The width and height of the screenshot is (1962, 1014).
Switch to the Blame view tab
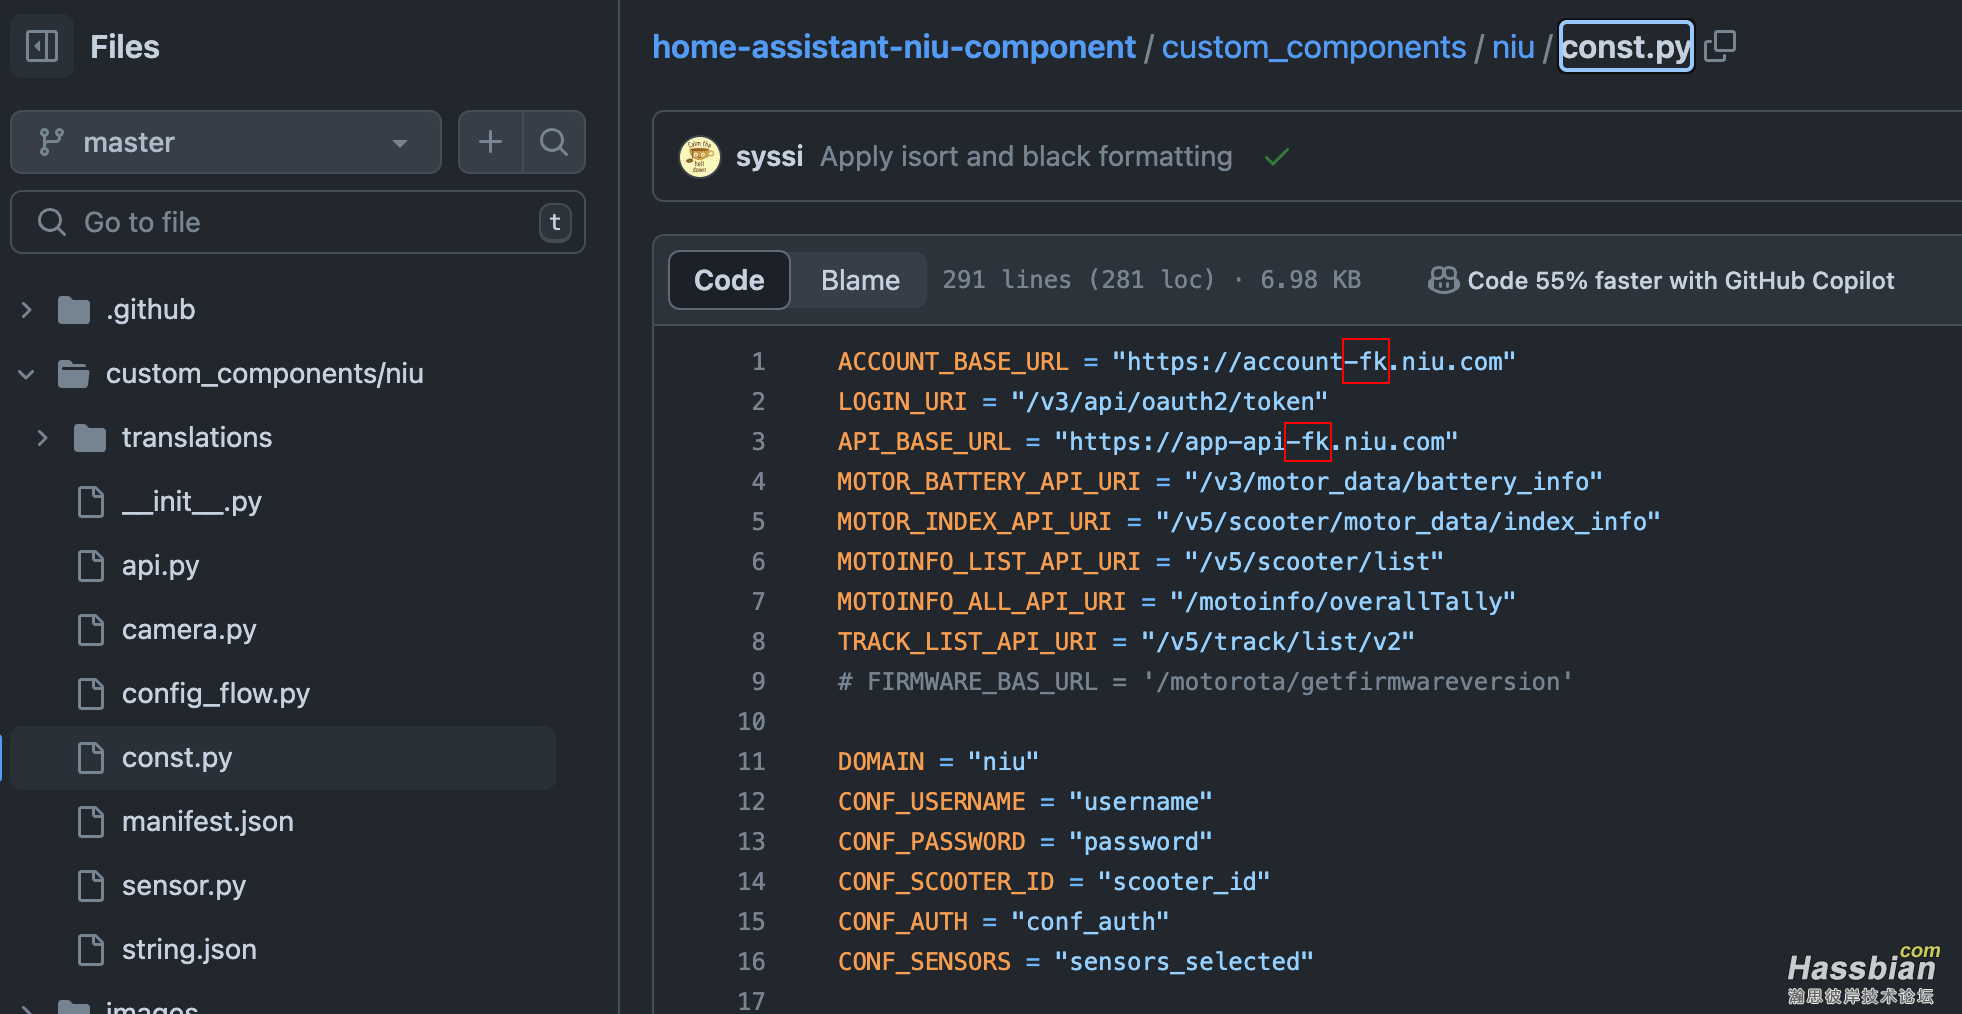pos(860,280)
